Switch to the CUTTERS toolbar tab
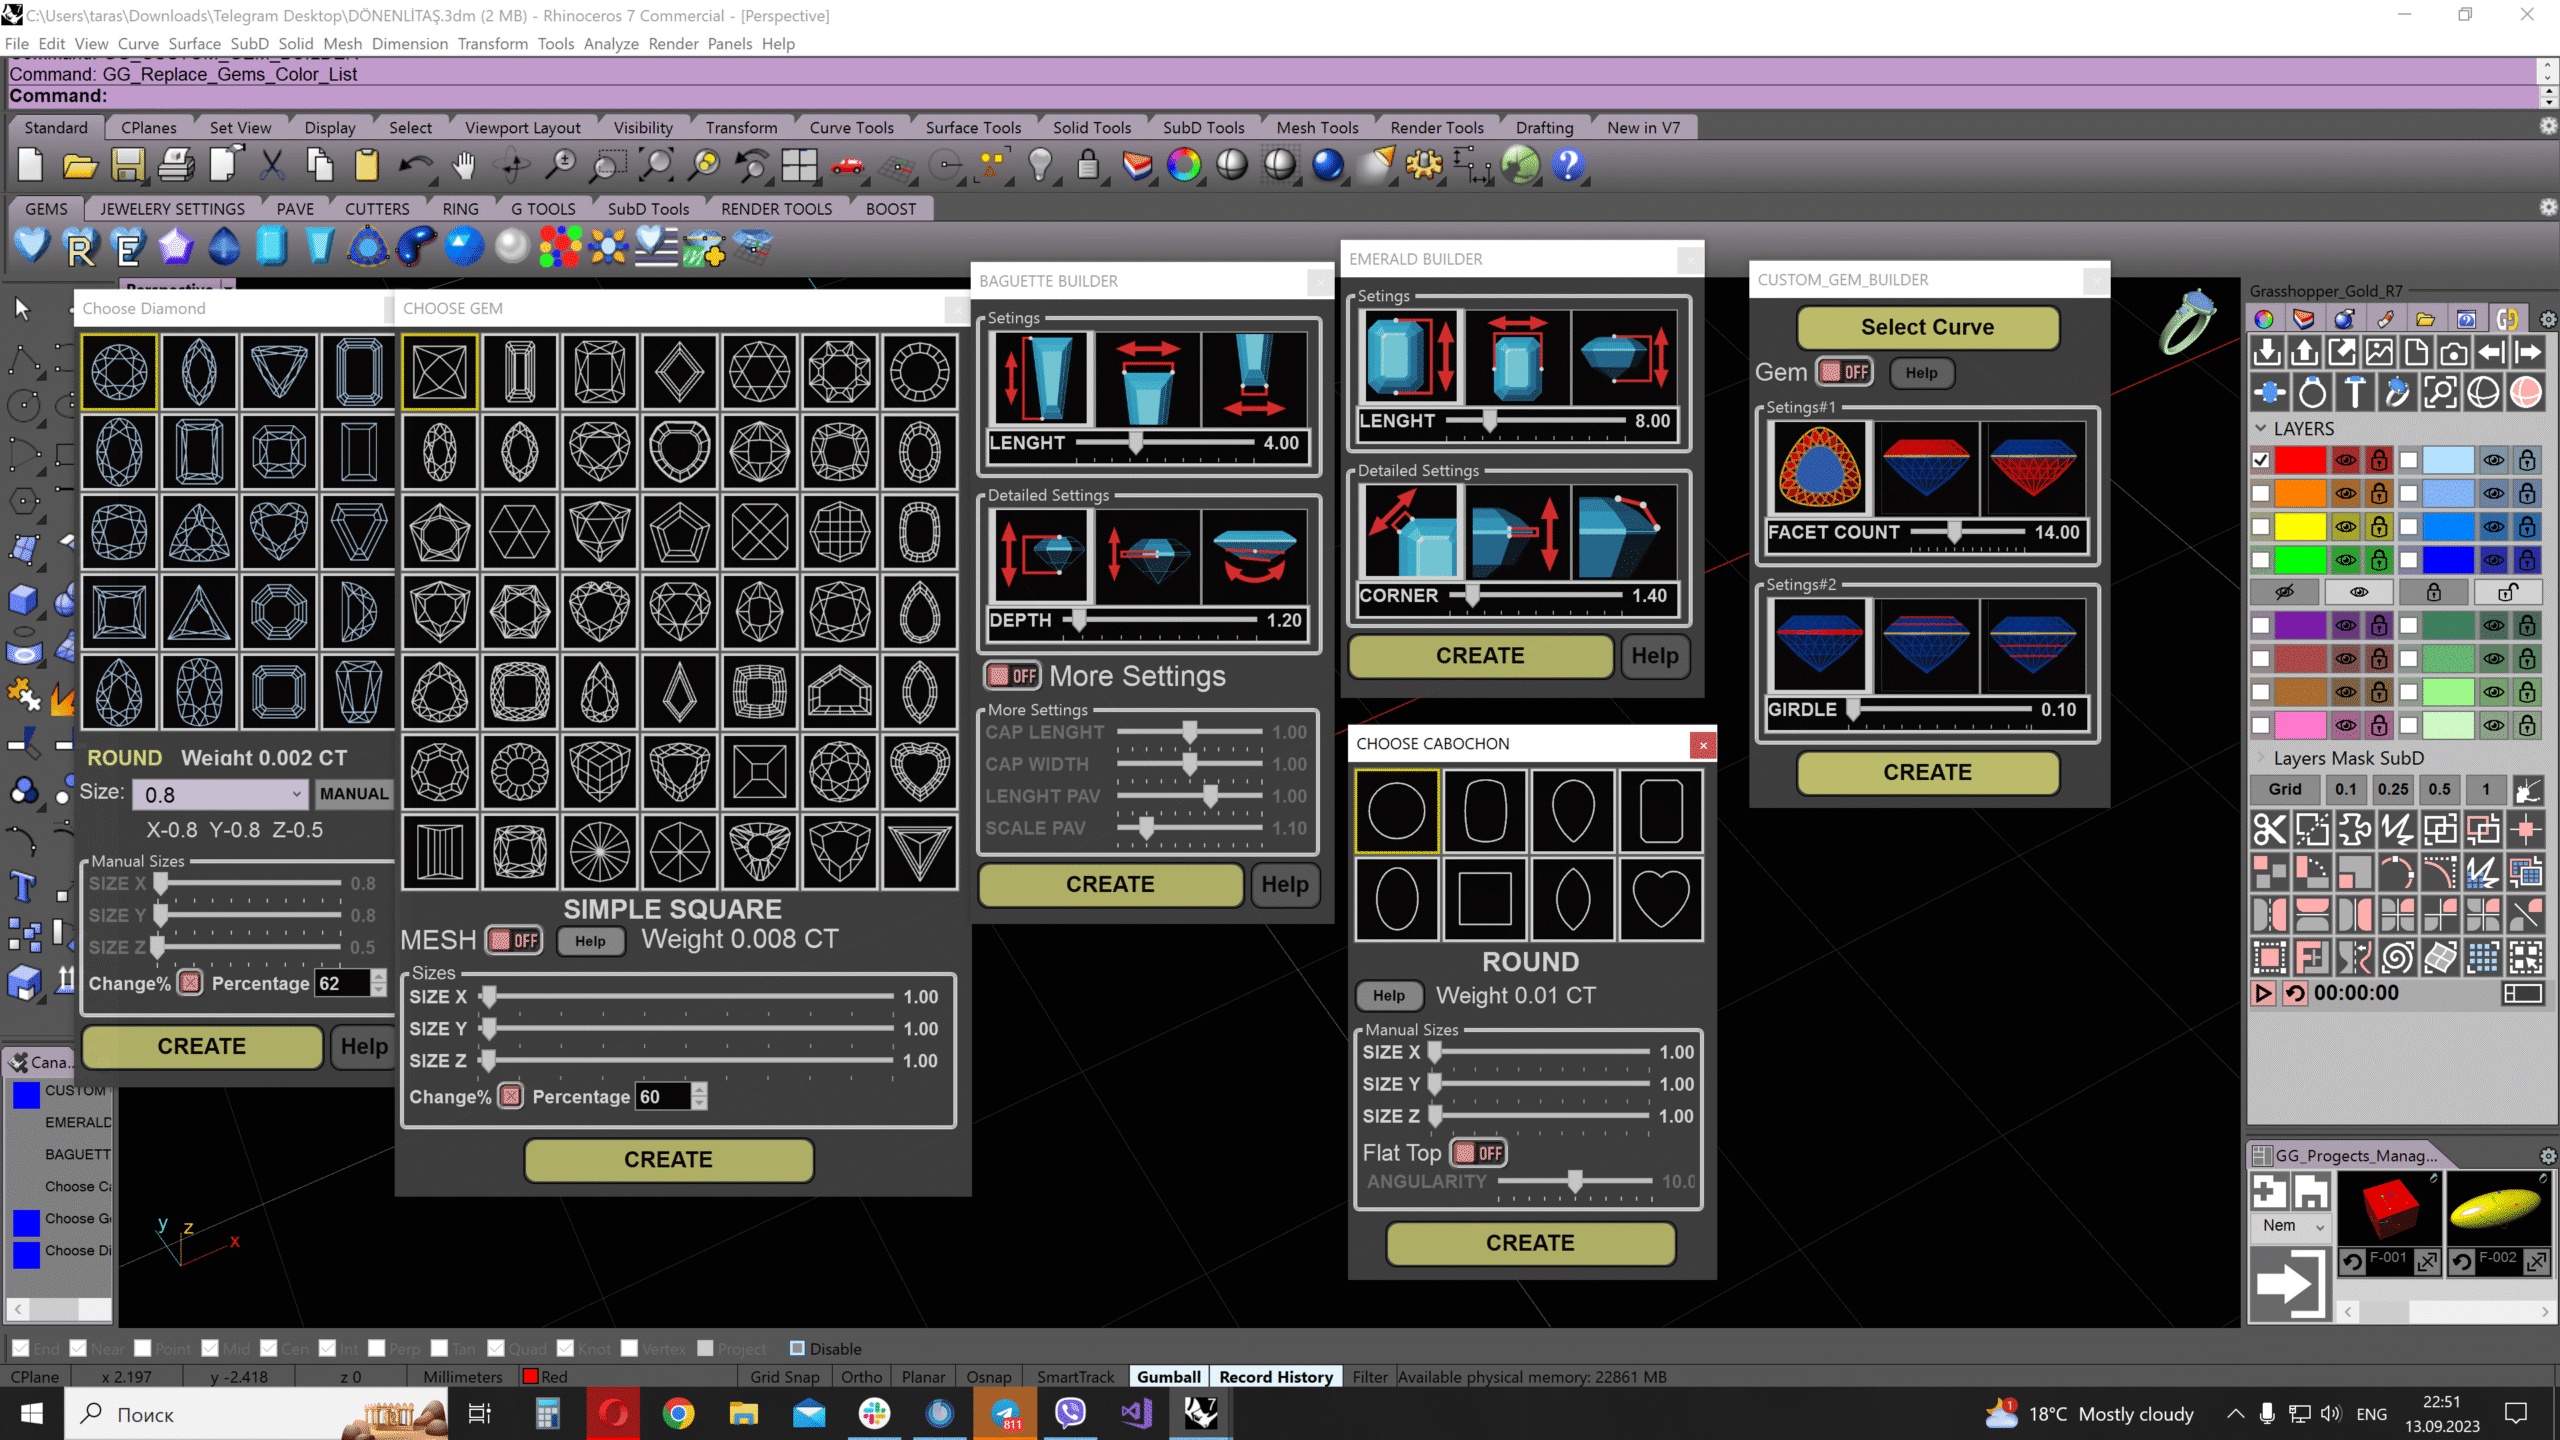Screen dimensions: 2560x1440 (x=377, y=209)
